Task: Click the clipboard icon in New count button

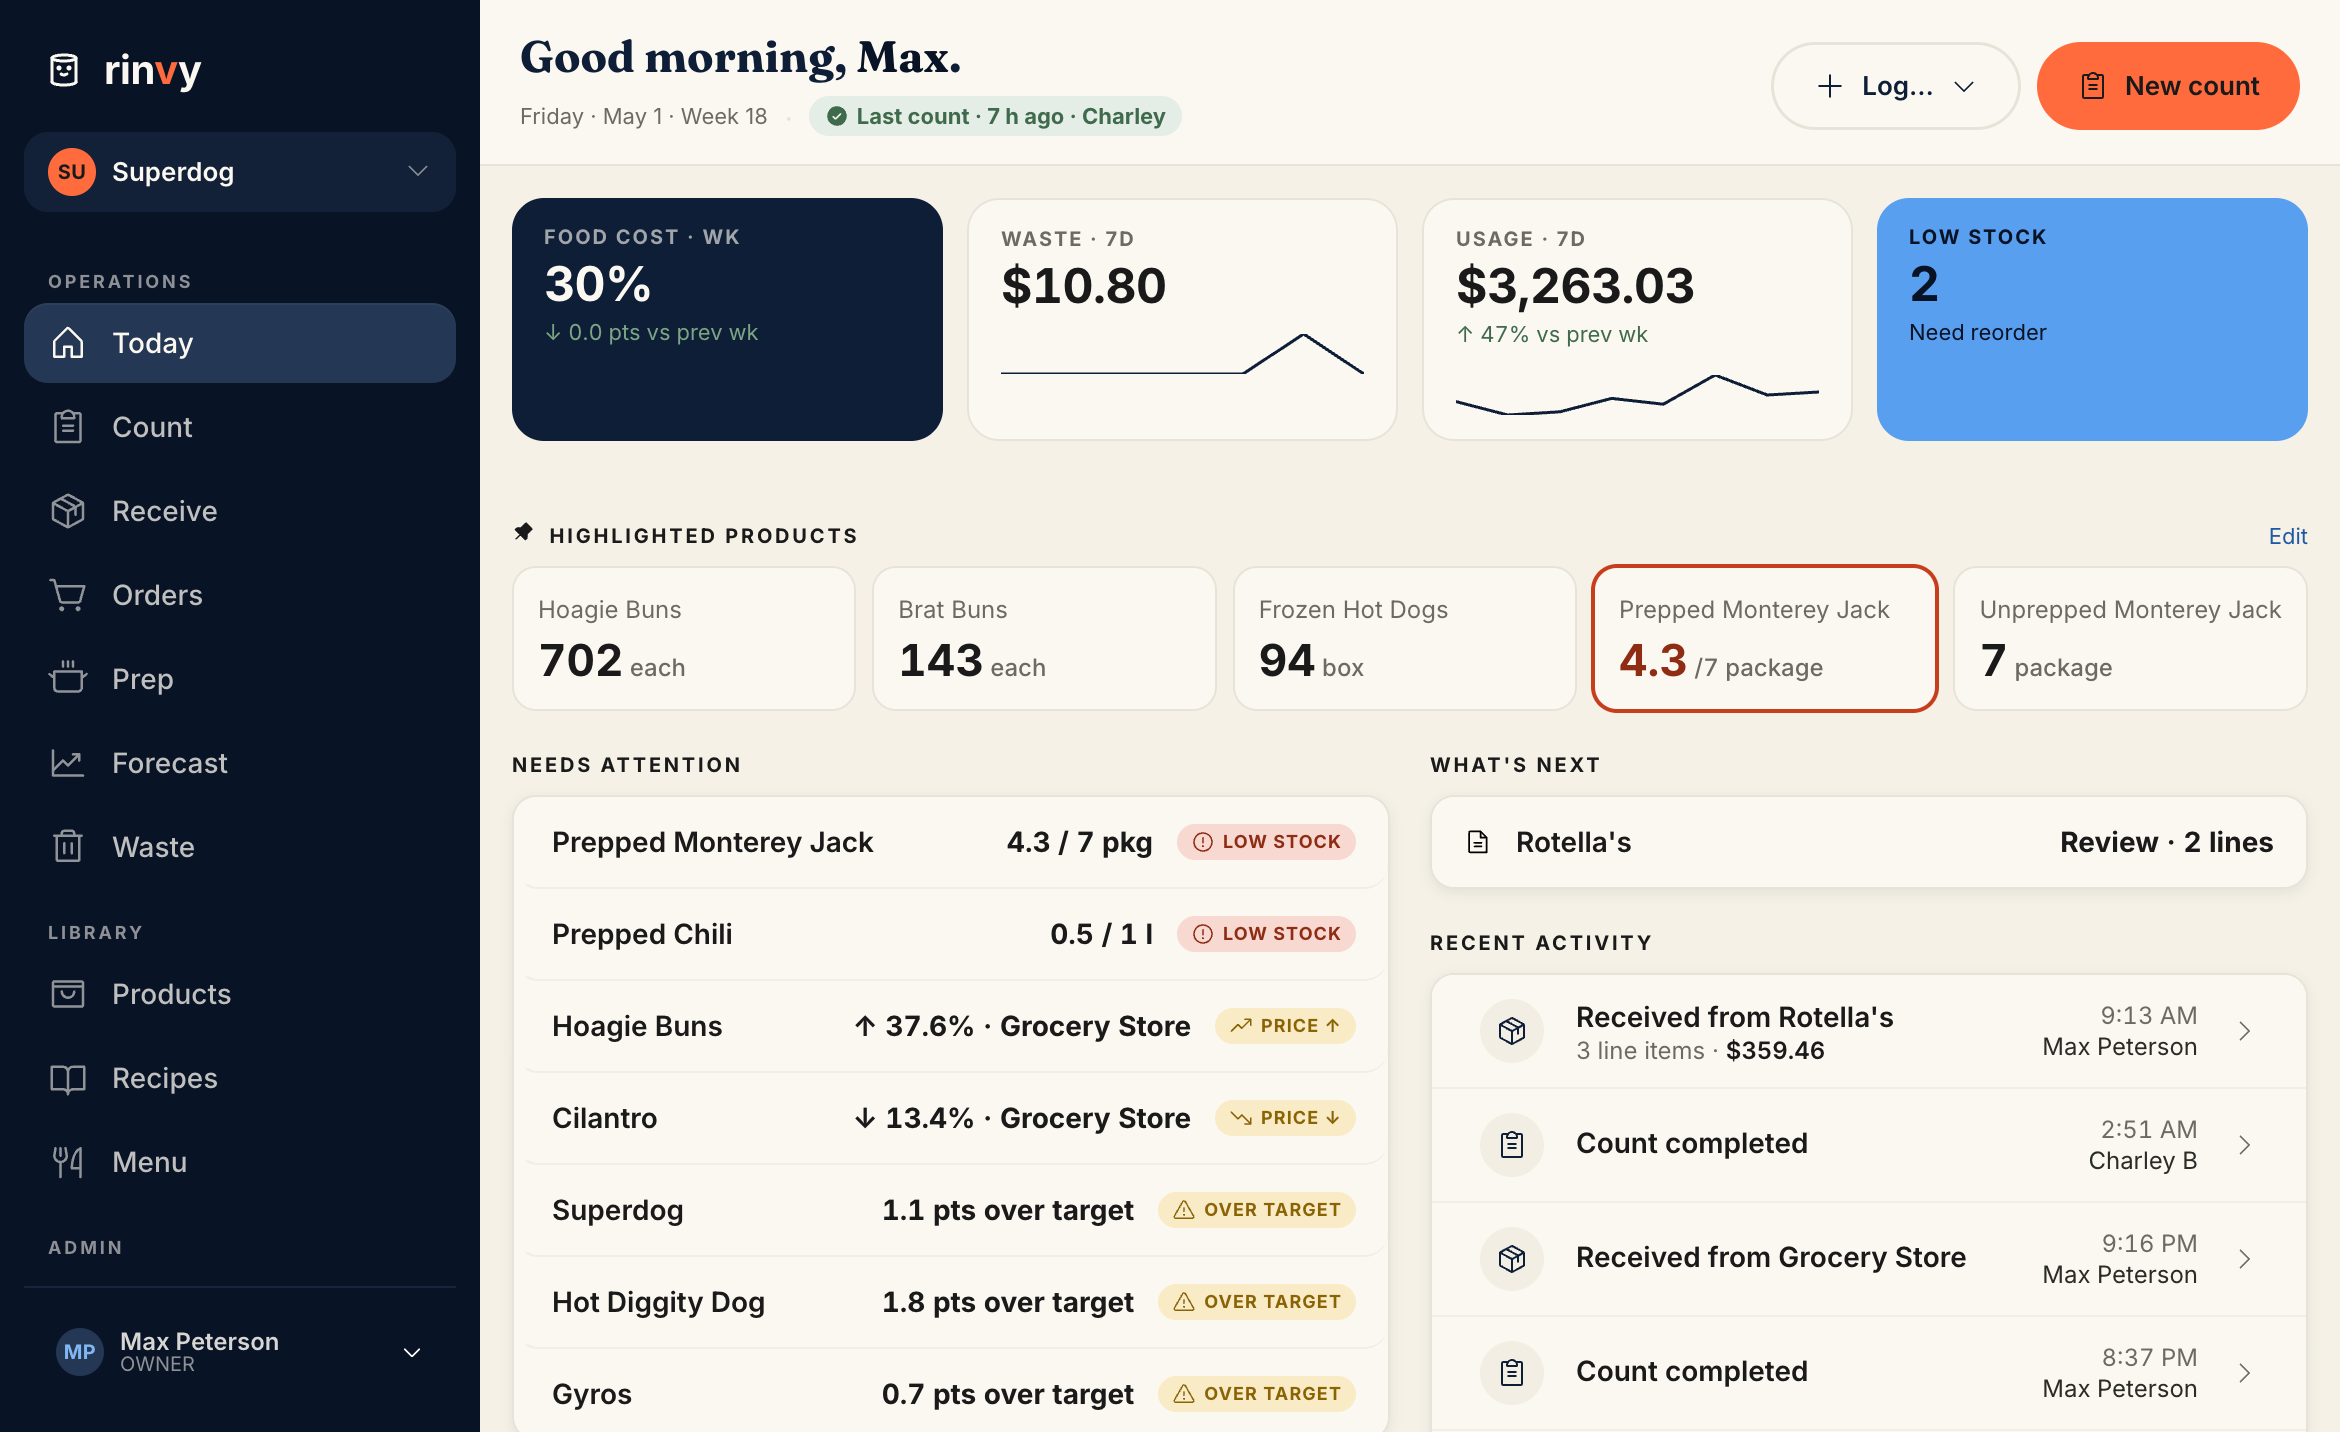Action: 2092,86
